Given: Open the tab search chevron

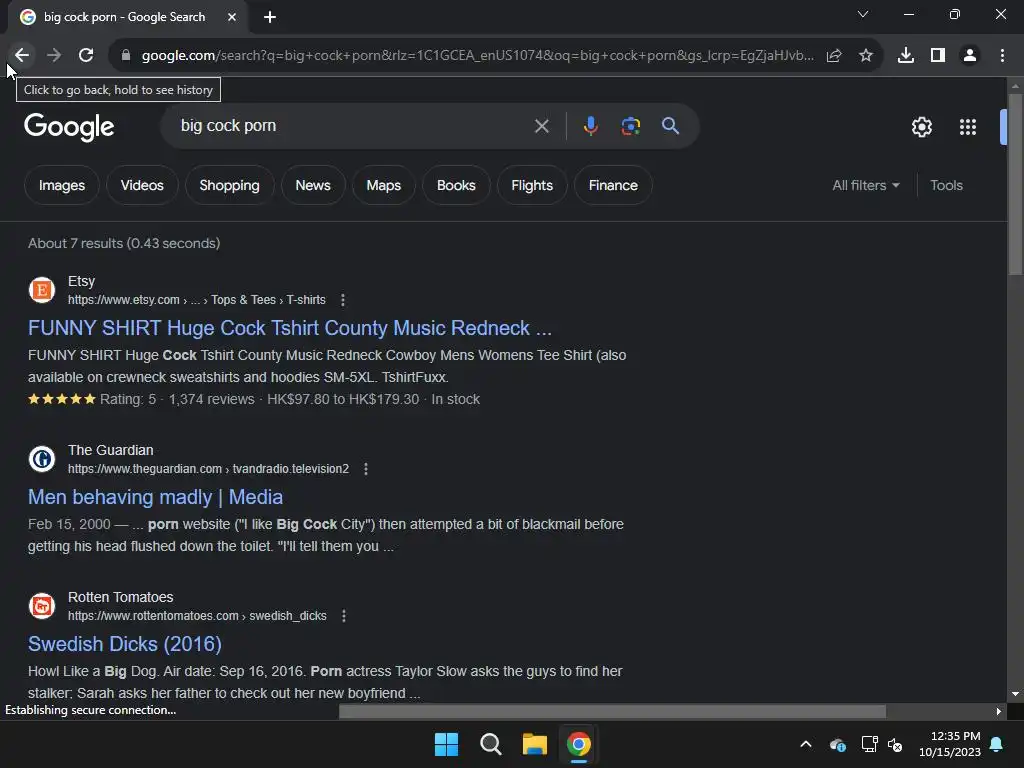Looking at the screenshot, I should coord(863,14).
